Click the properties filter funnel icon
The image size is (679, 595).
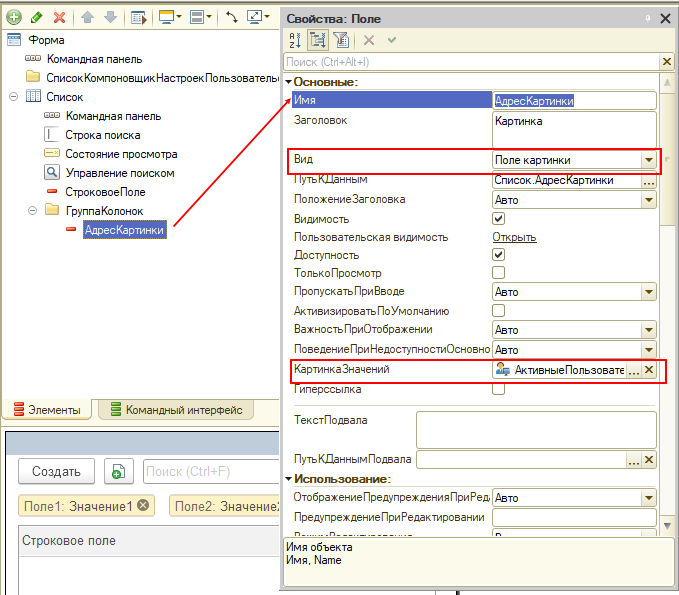340,40
